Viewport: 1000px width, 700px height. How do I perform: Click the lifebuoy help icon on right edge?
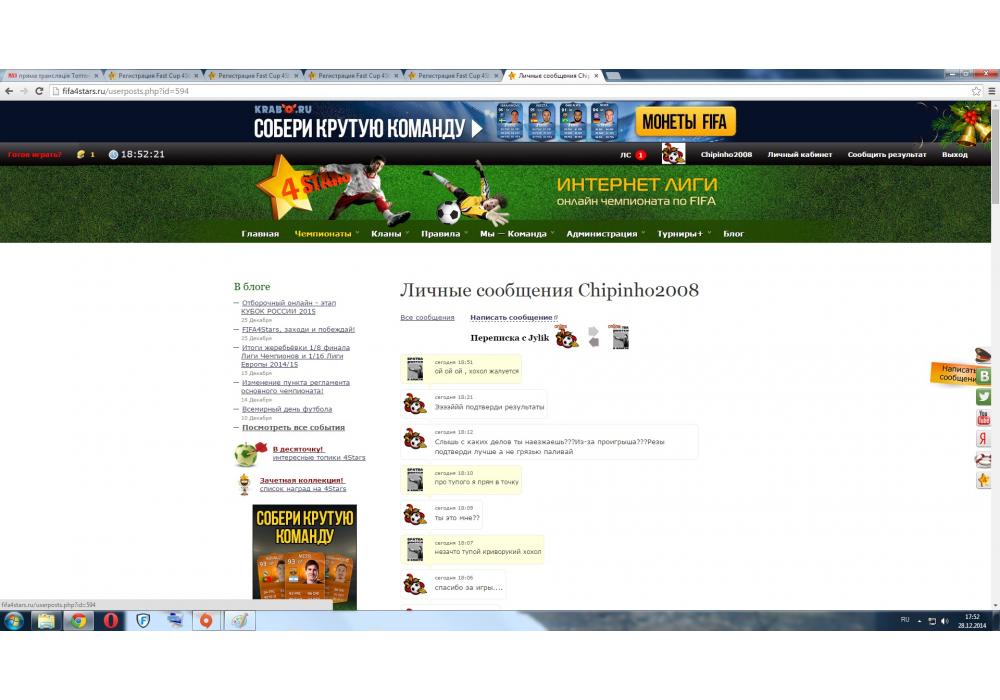click(983, 459)
